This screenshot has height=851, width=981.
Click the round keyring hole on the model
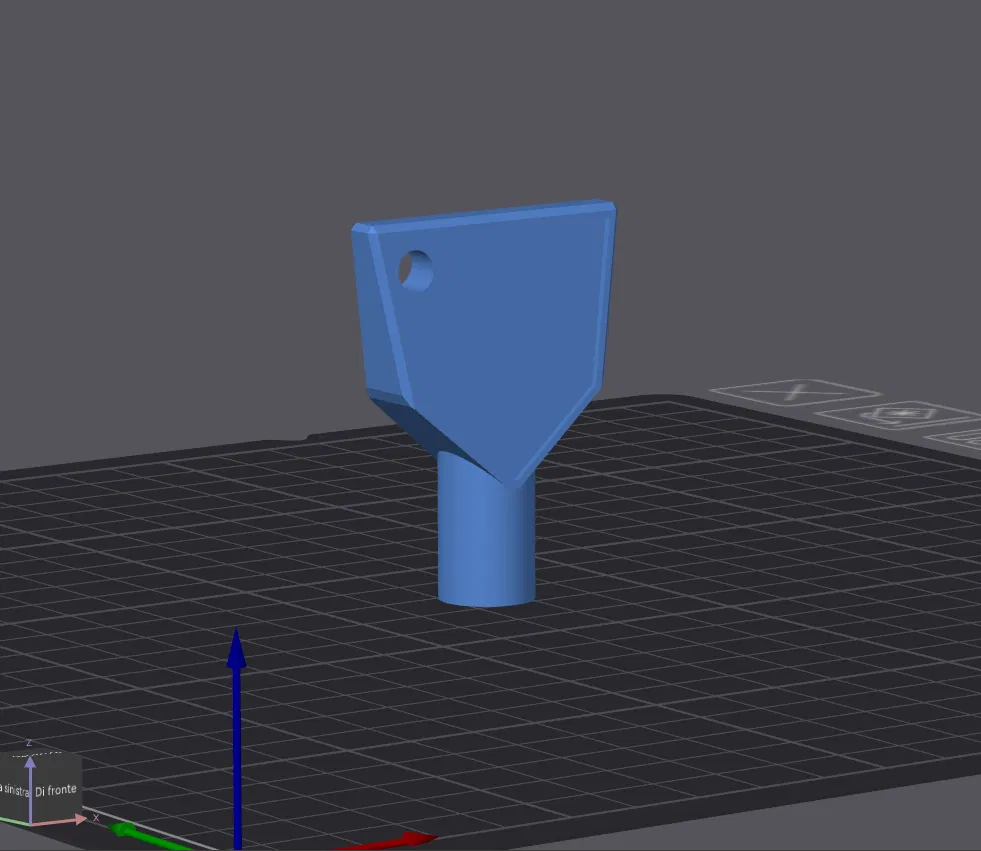pyautogui.click(x=416, y=270)
